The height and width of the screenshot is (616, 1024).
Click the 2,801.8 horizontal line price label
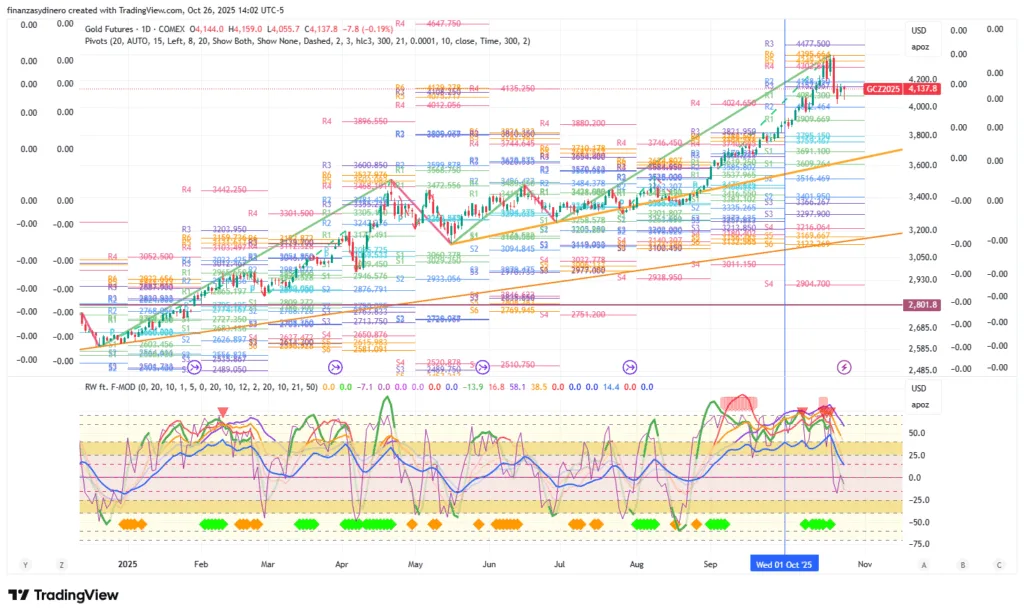tap(922, 304)
